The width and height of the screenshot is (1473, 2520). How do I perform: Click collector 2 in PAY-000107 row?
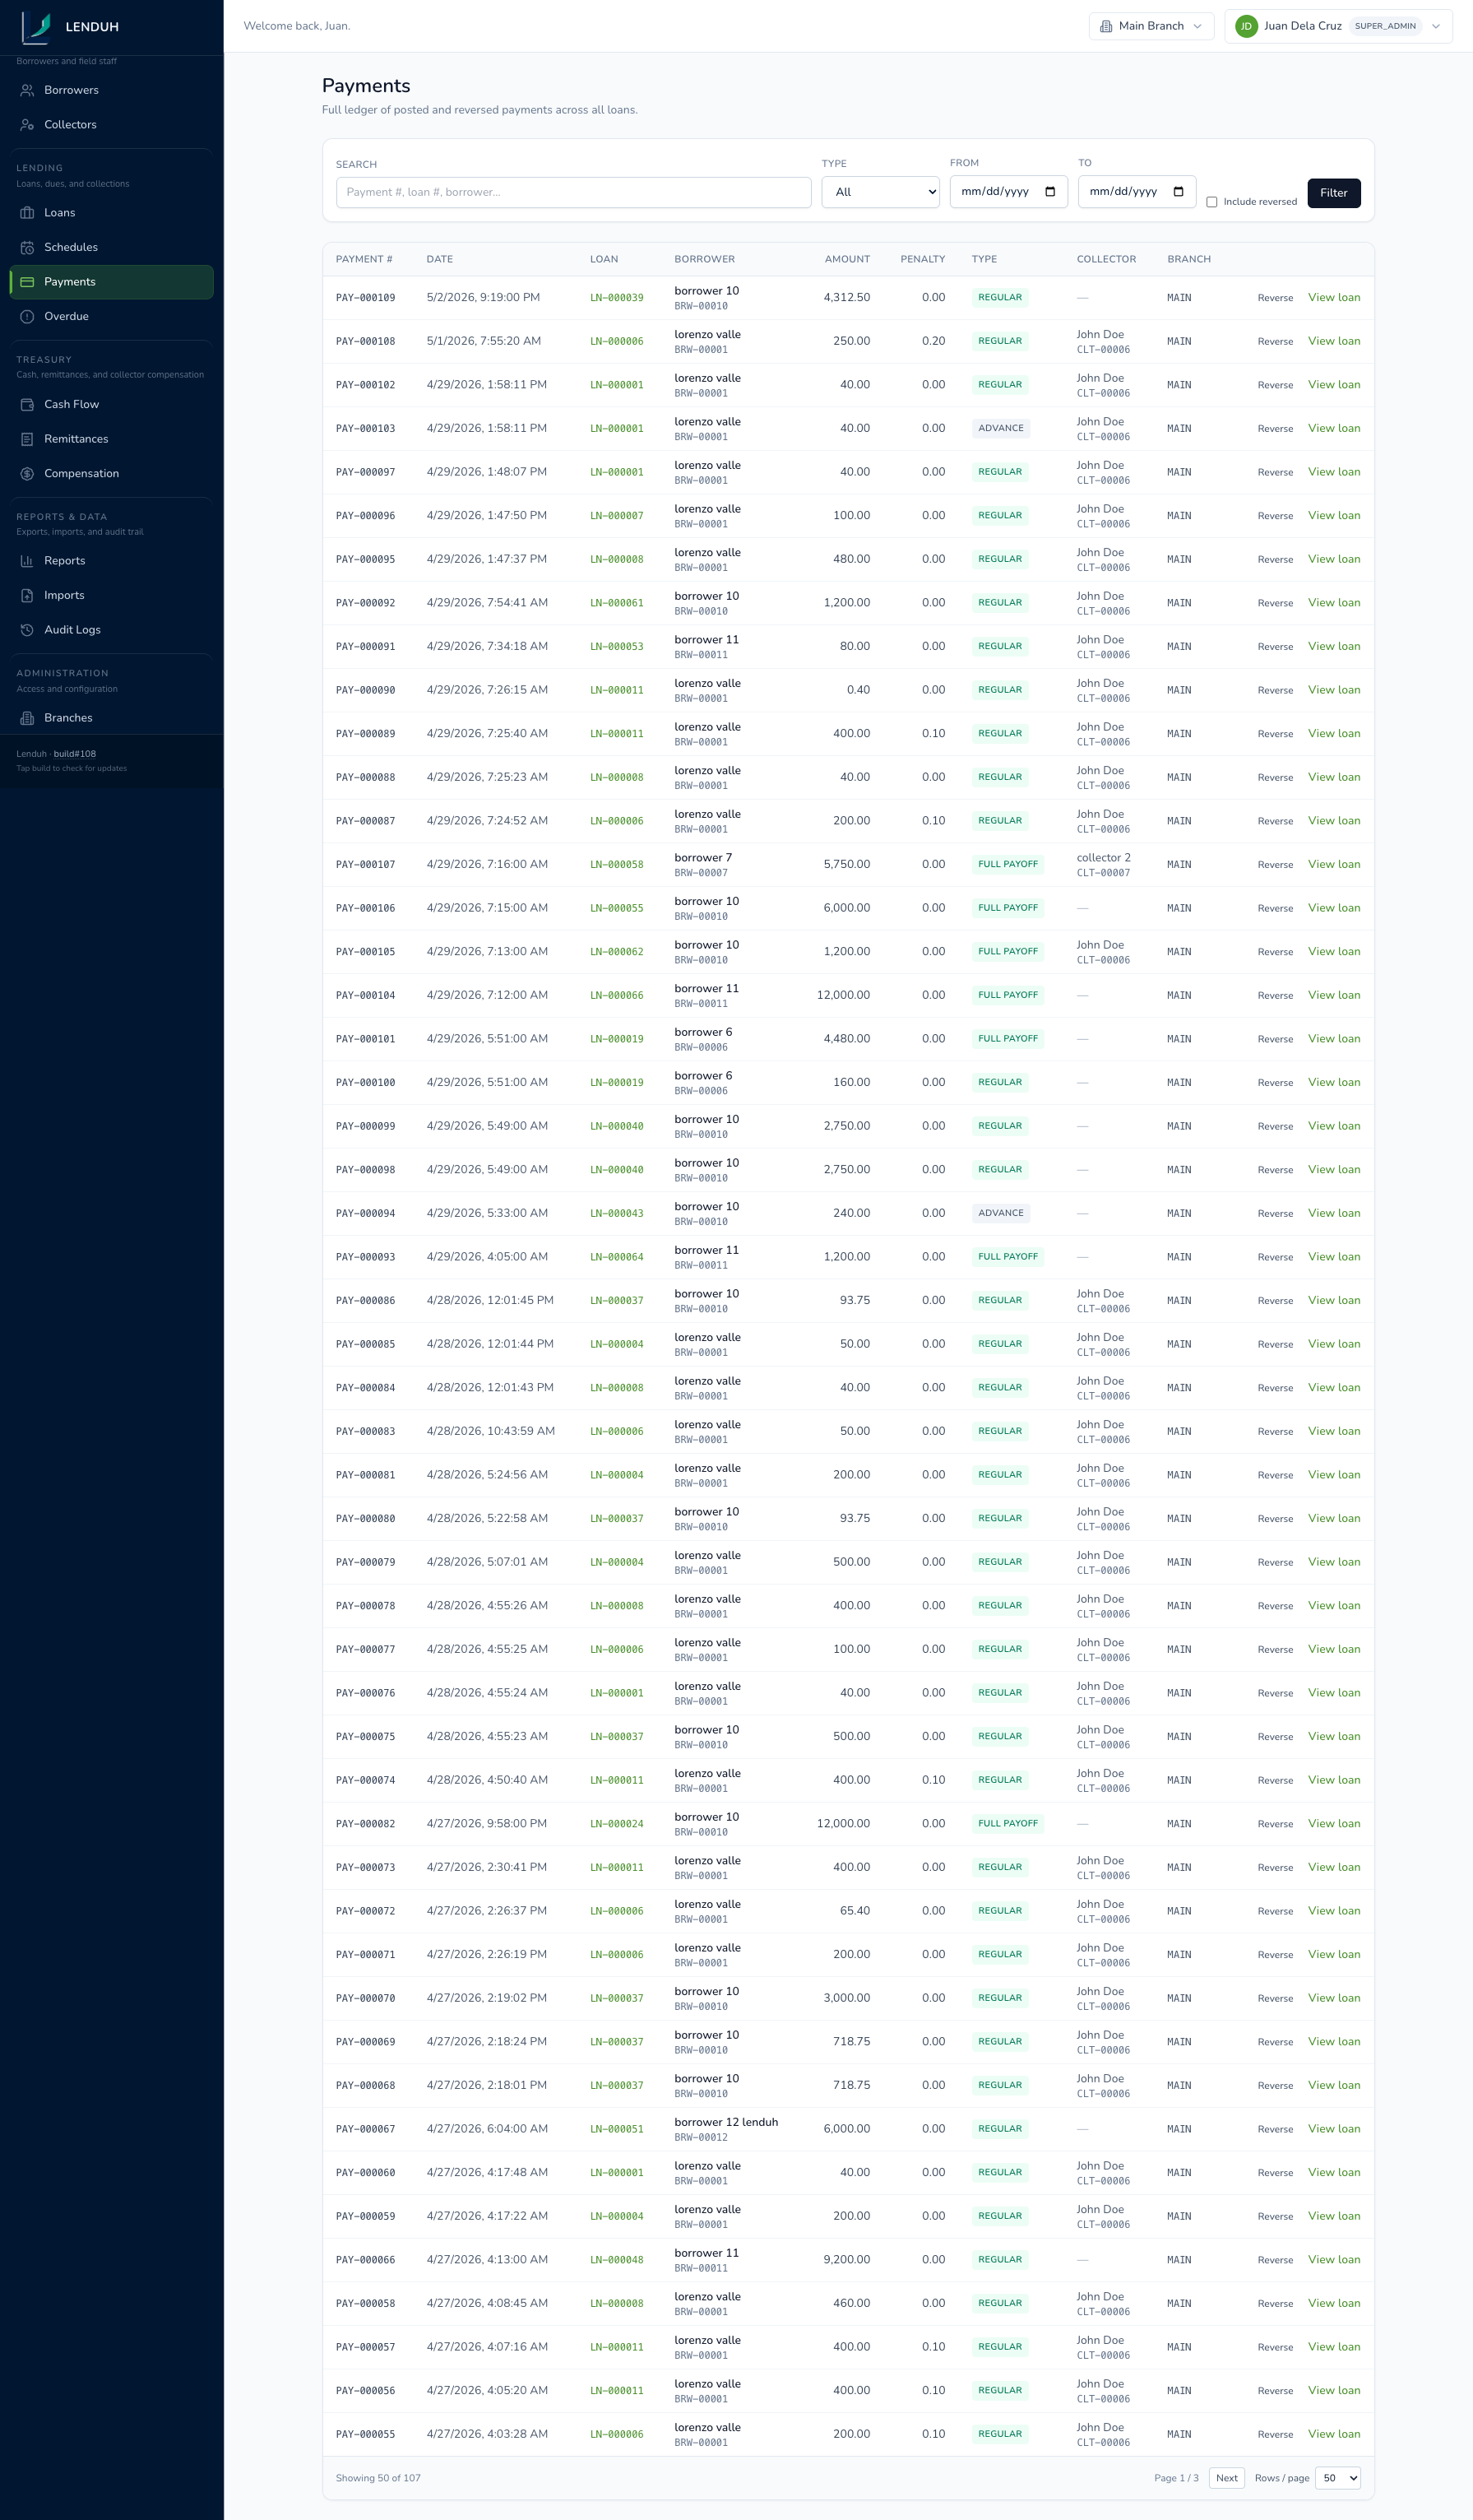(x=1103, y=858)
